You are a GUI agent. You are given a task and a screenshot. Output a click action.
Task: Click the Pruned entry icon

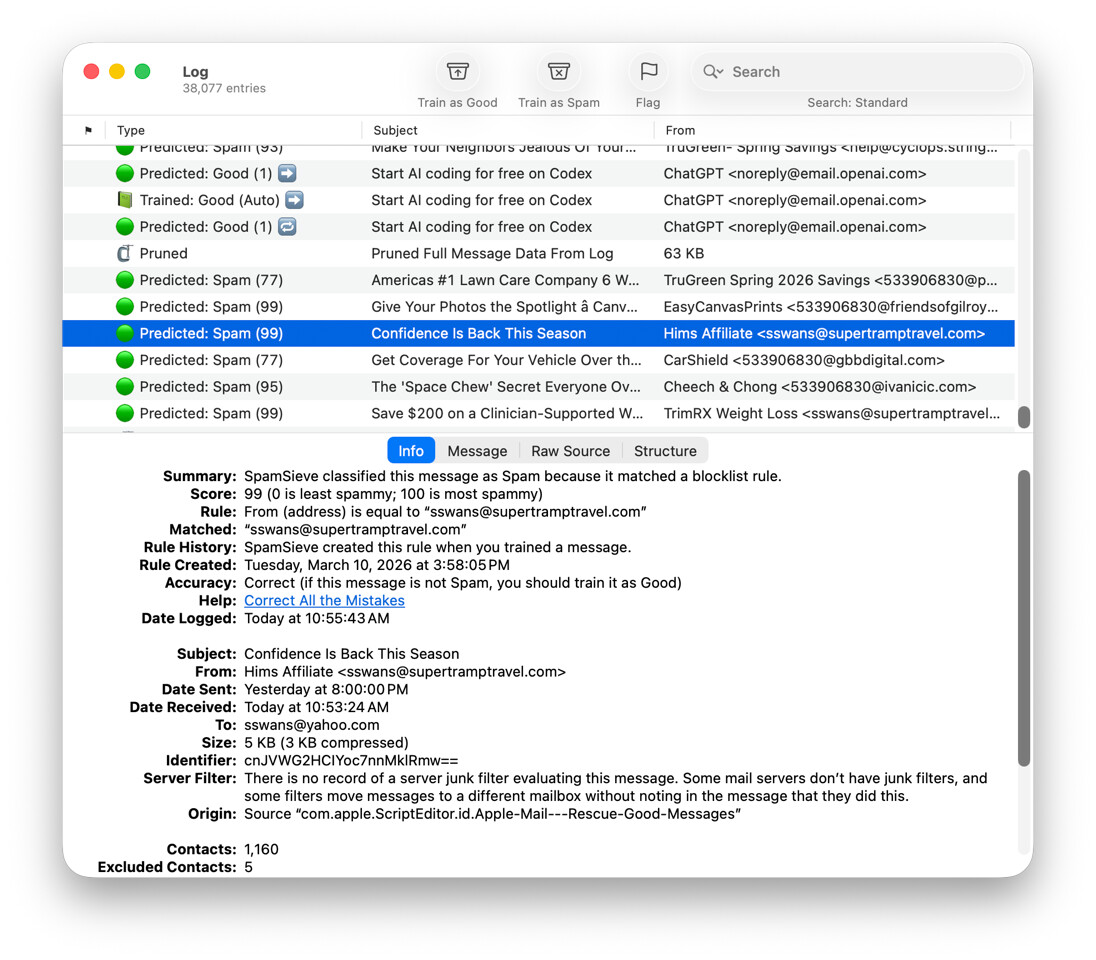pyautogui.click(x=125, y=254)
